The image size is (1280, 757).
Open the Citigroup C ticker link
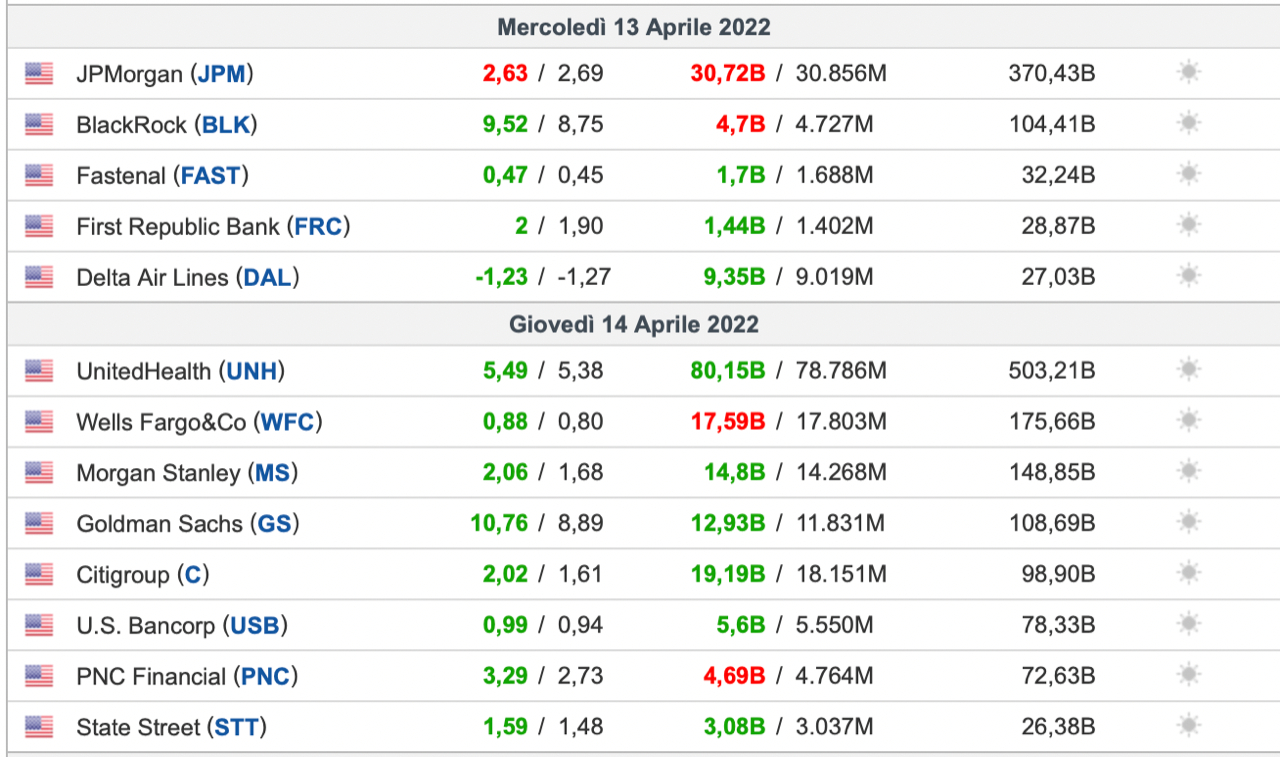pyautogui.click(x=193, y=575)
